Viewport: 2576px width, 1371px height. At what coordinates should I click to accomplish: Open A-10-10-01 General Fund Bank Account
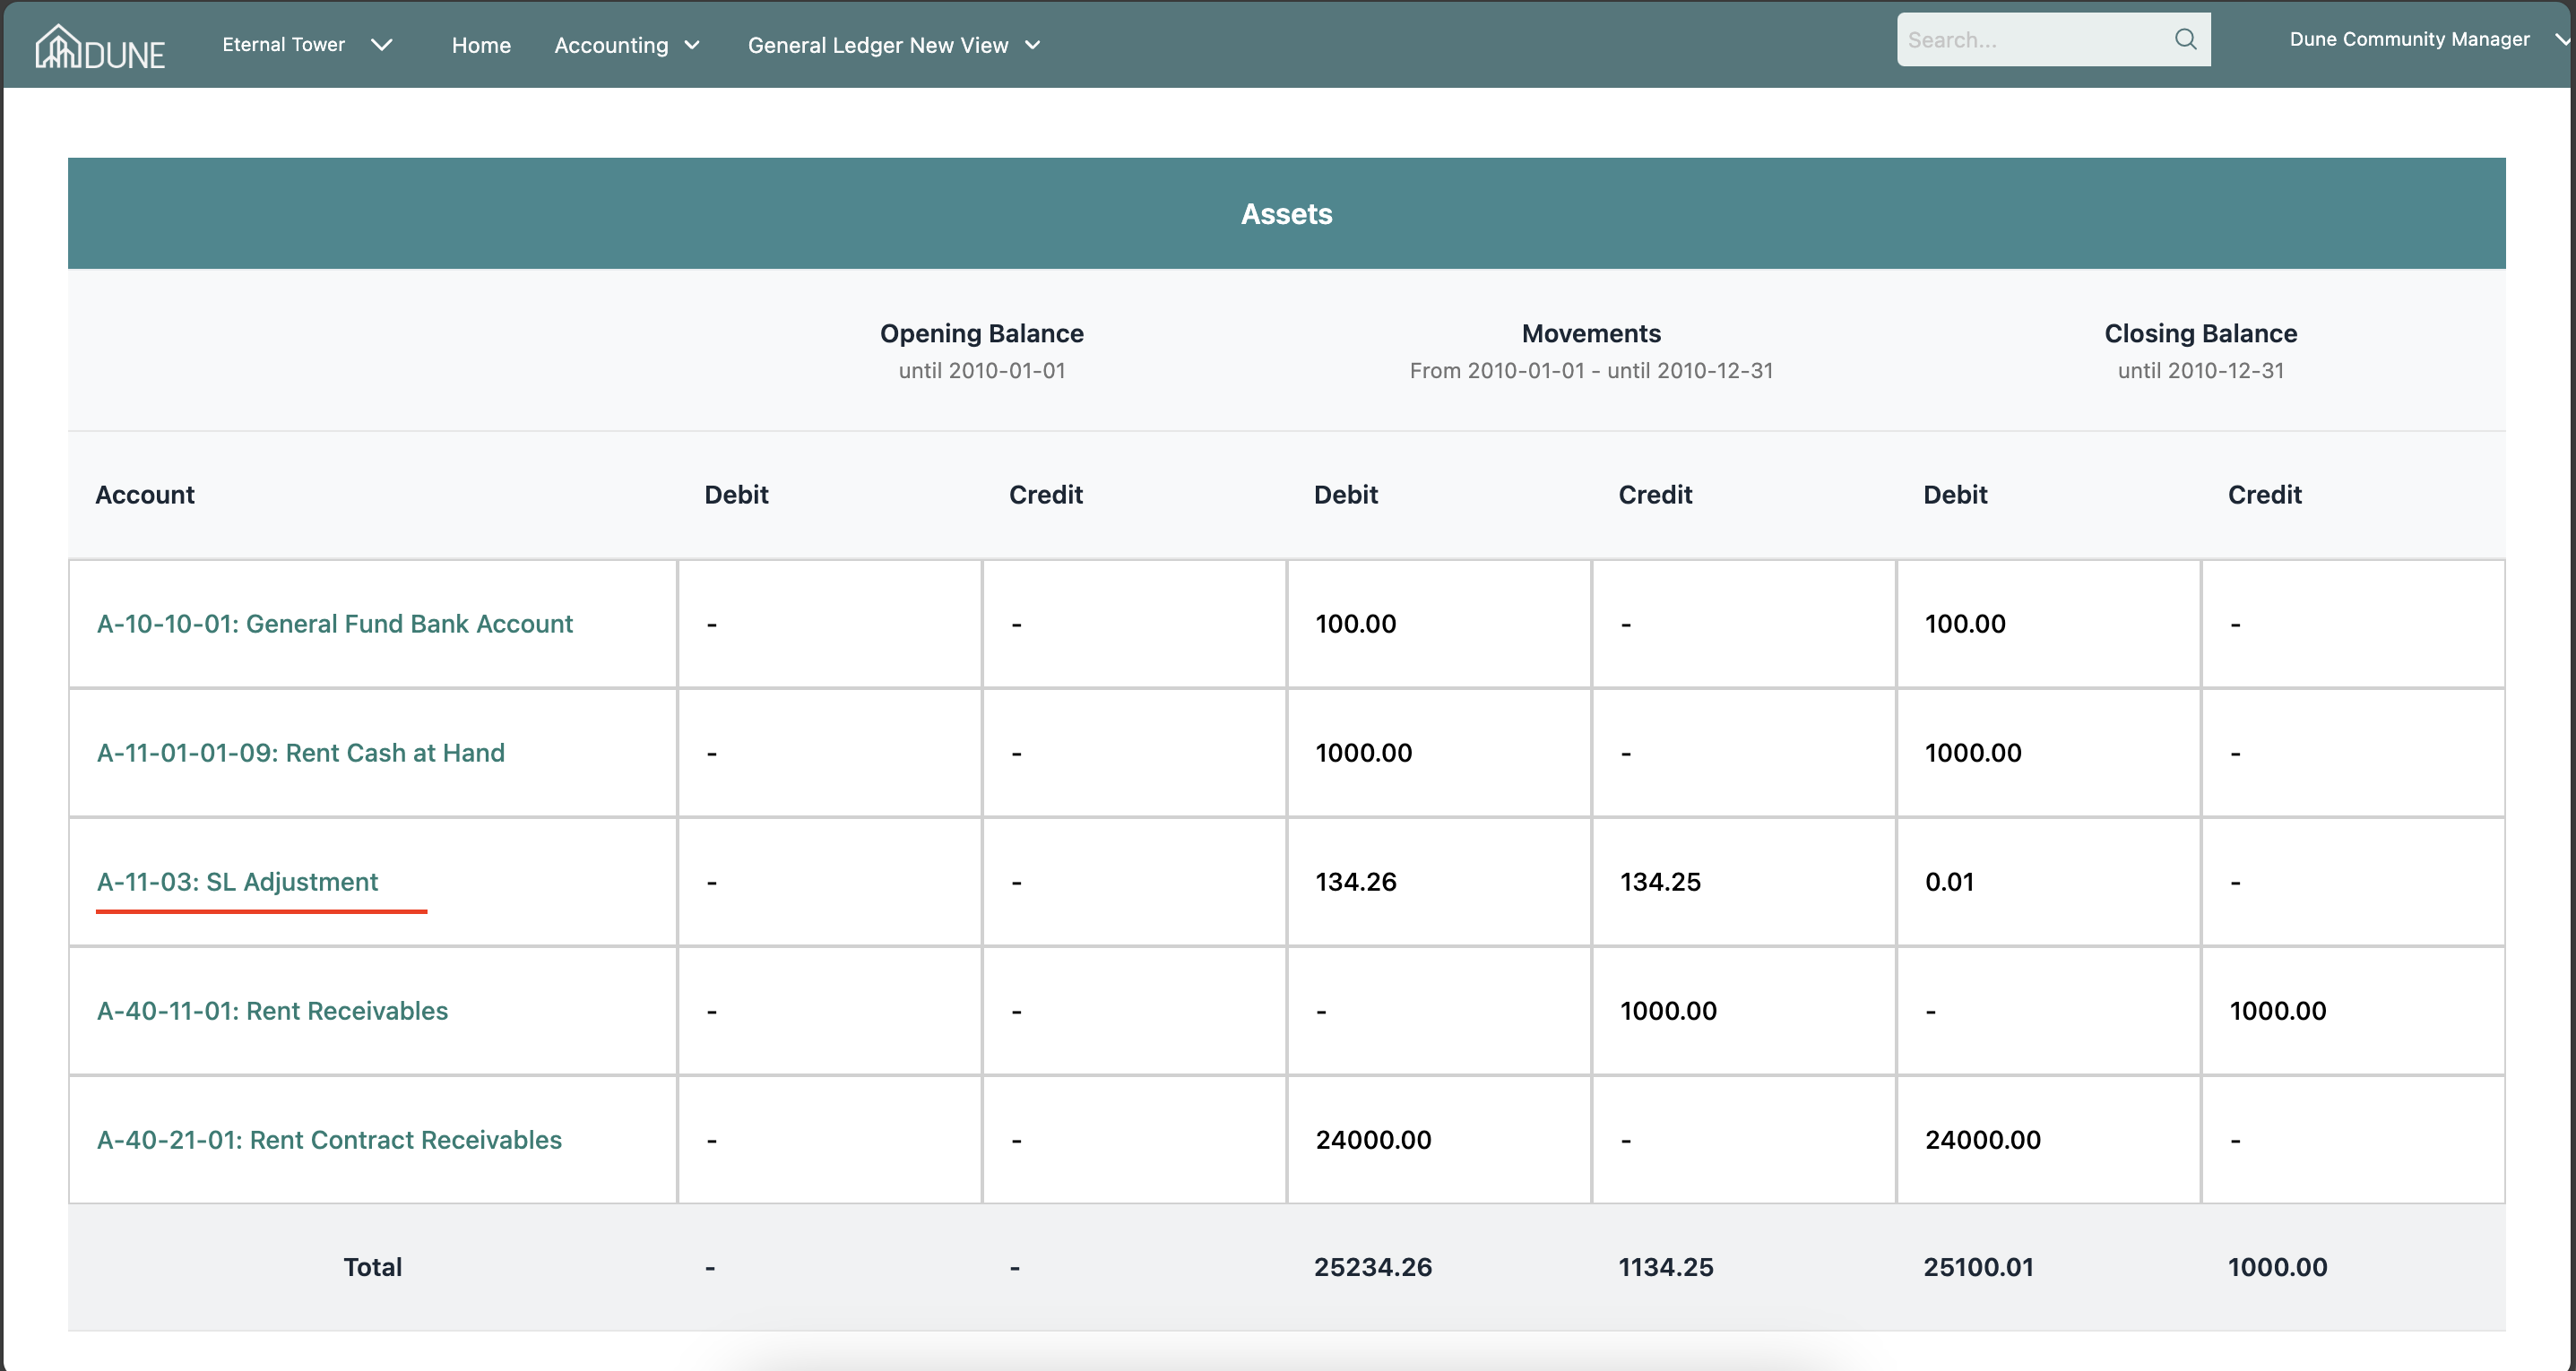coord(334,624)
